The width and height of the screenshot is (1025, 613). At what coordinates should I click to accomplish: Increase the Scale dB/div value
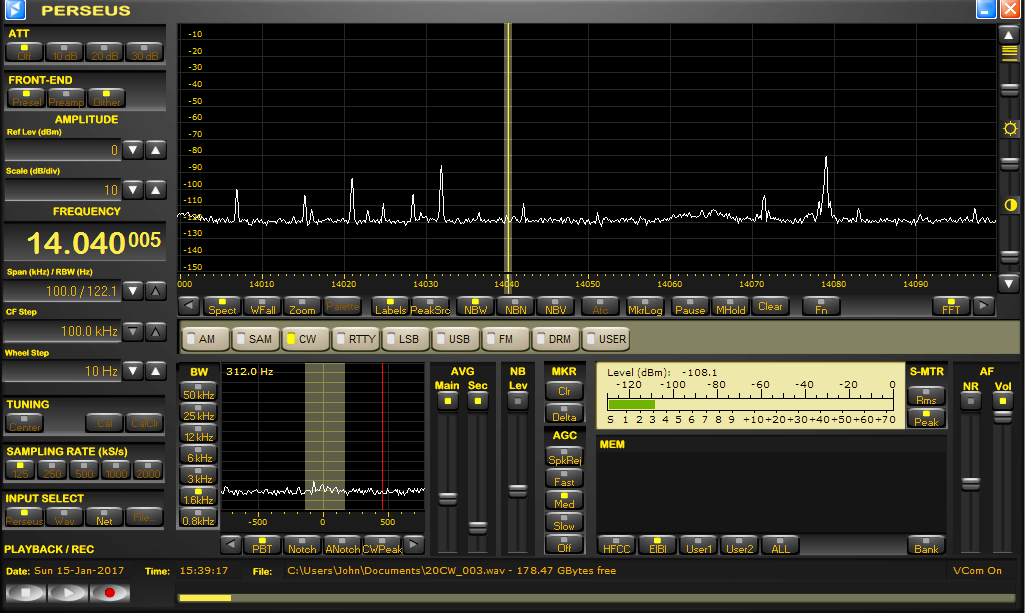[156, 190]
